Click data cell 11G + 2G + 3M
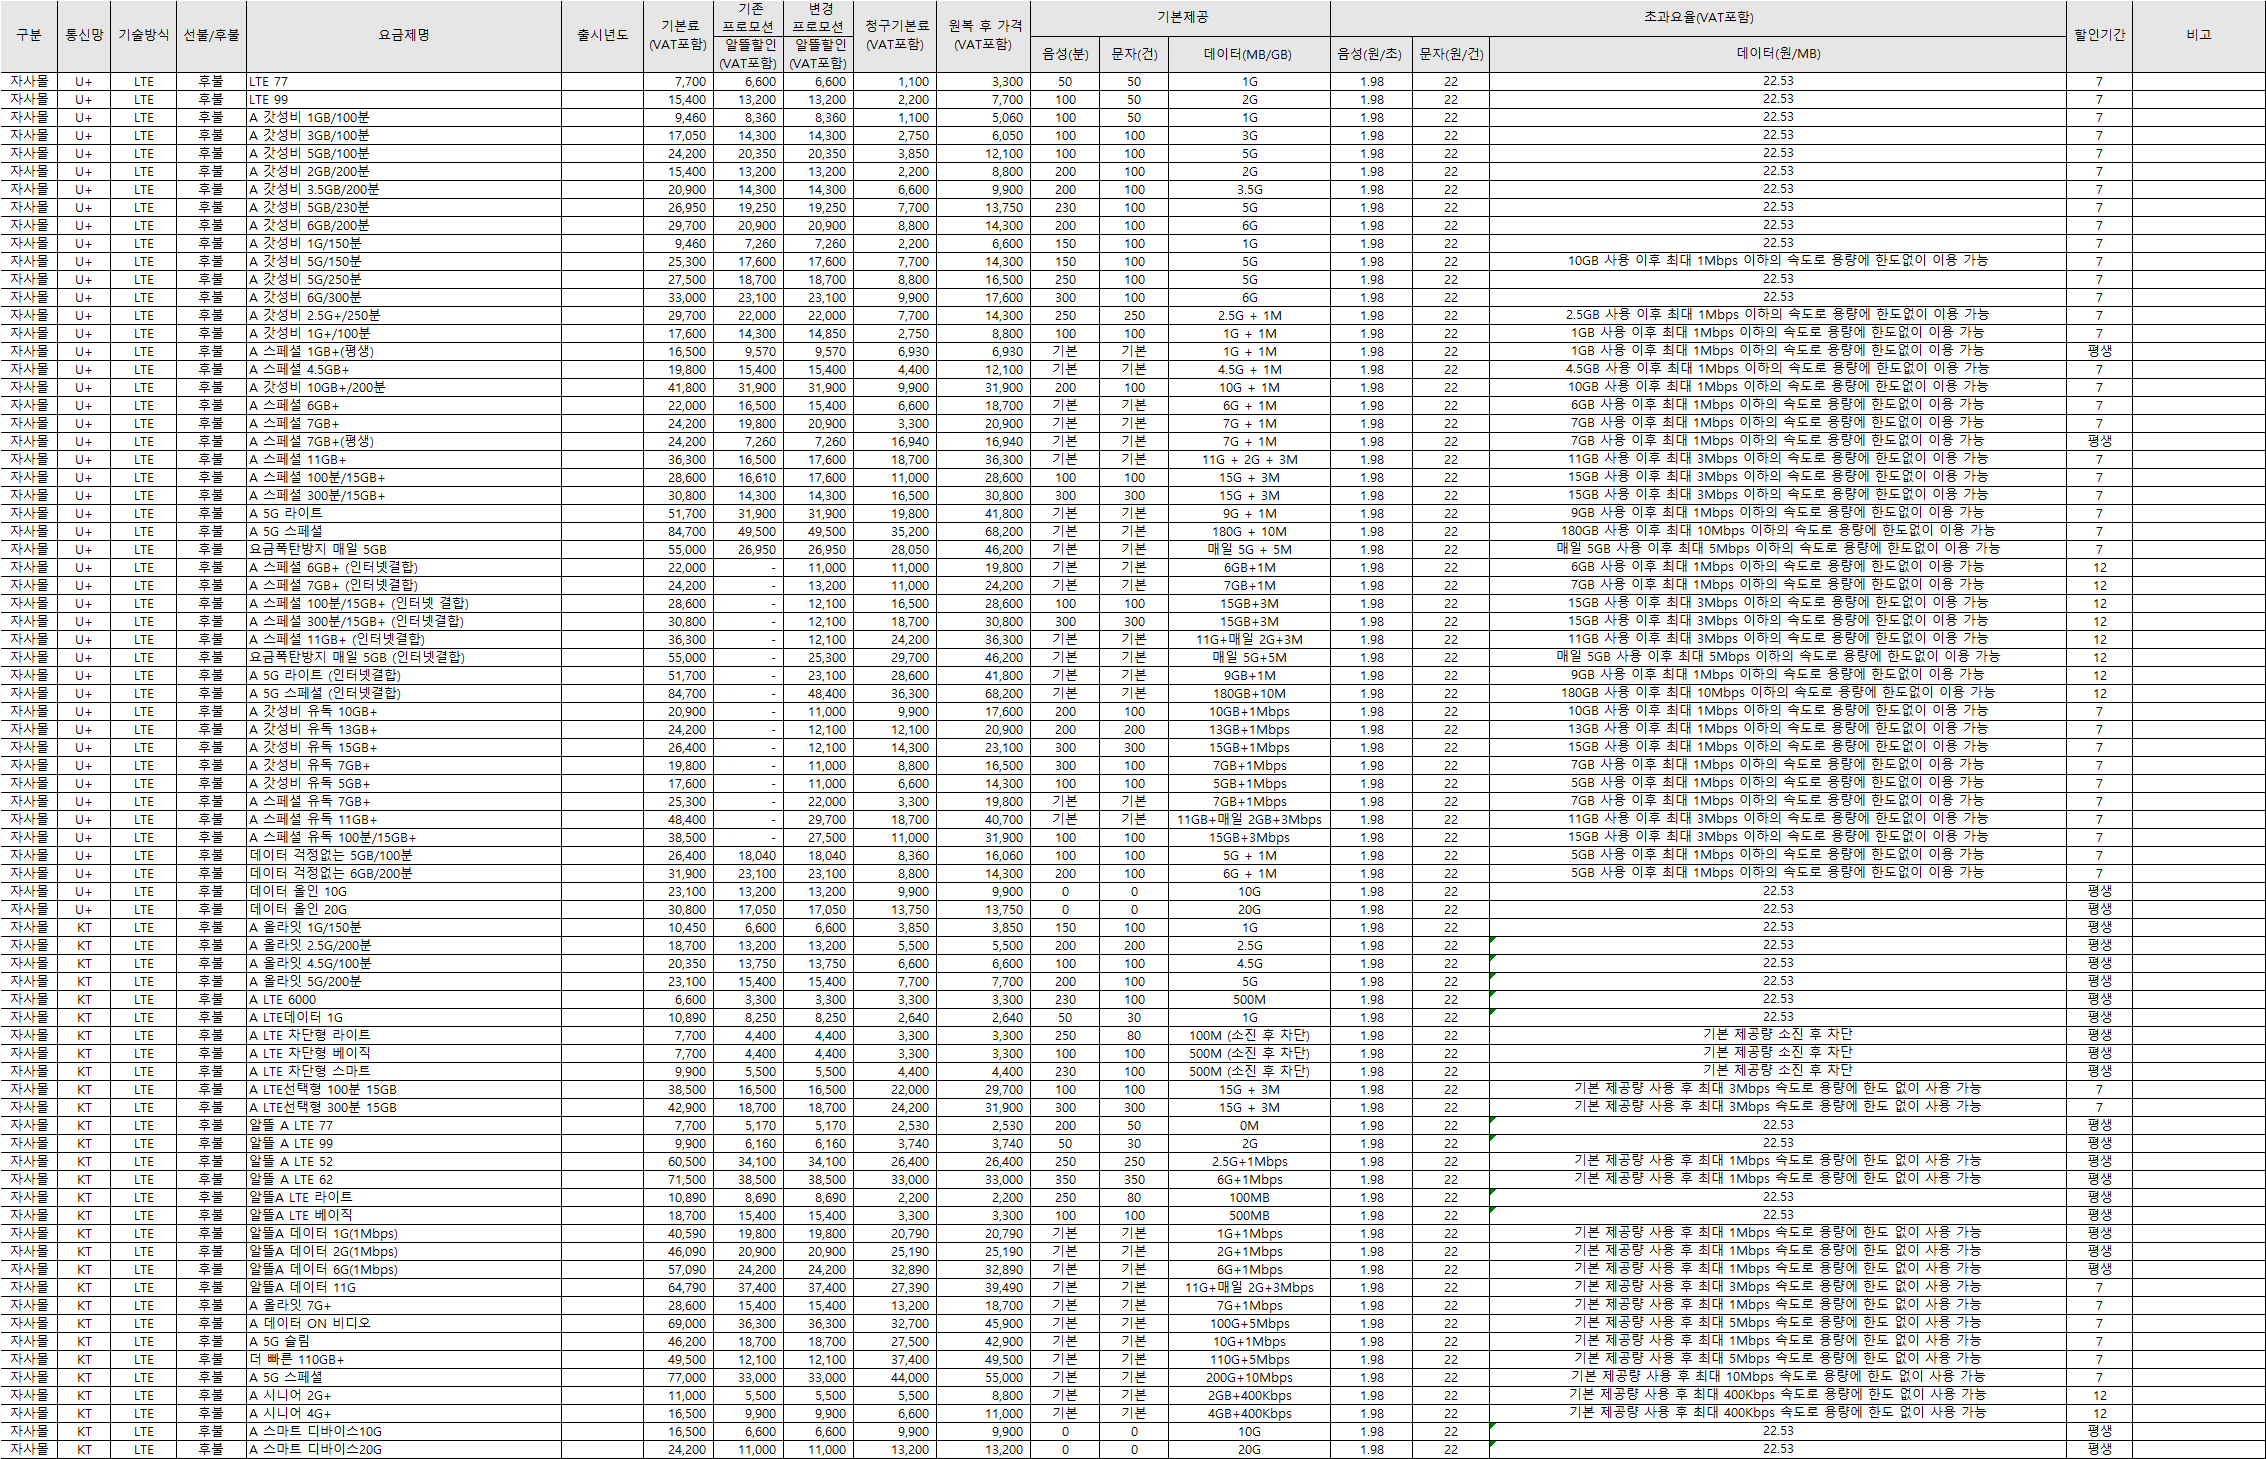The image size is (2266, 1459). pyautogui.click(x=1249, y=460)
